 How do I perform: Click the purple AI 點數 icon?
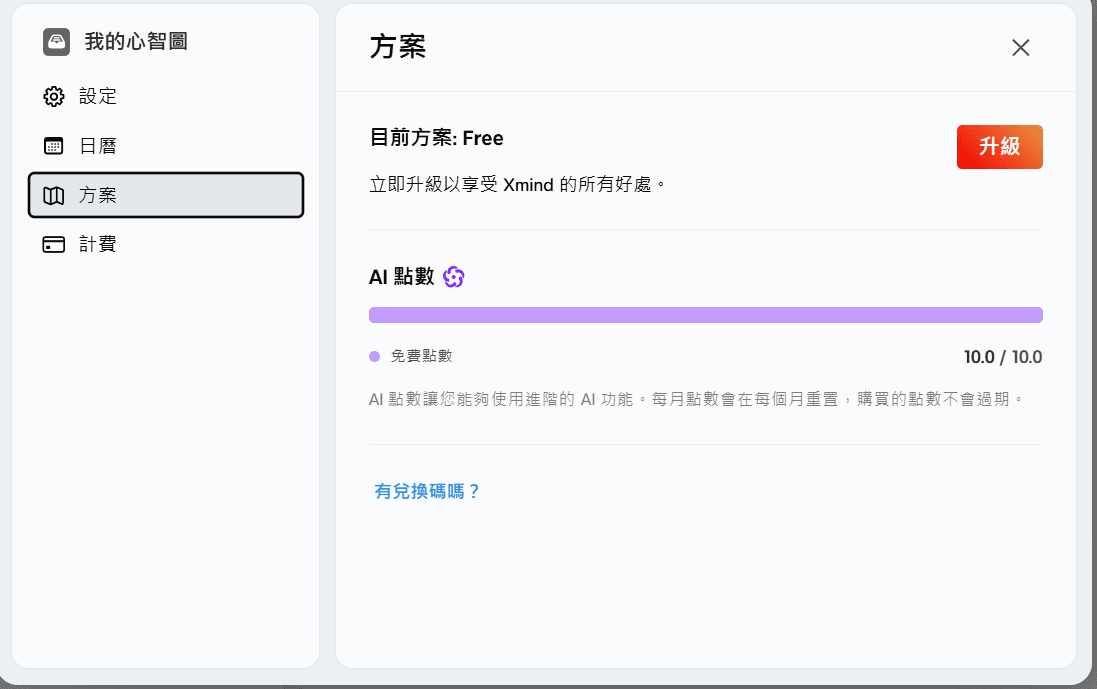[455, 276]
